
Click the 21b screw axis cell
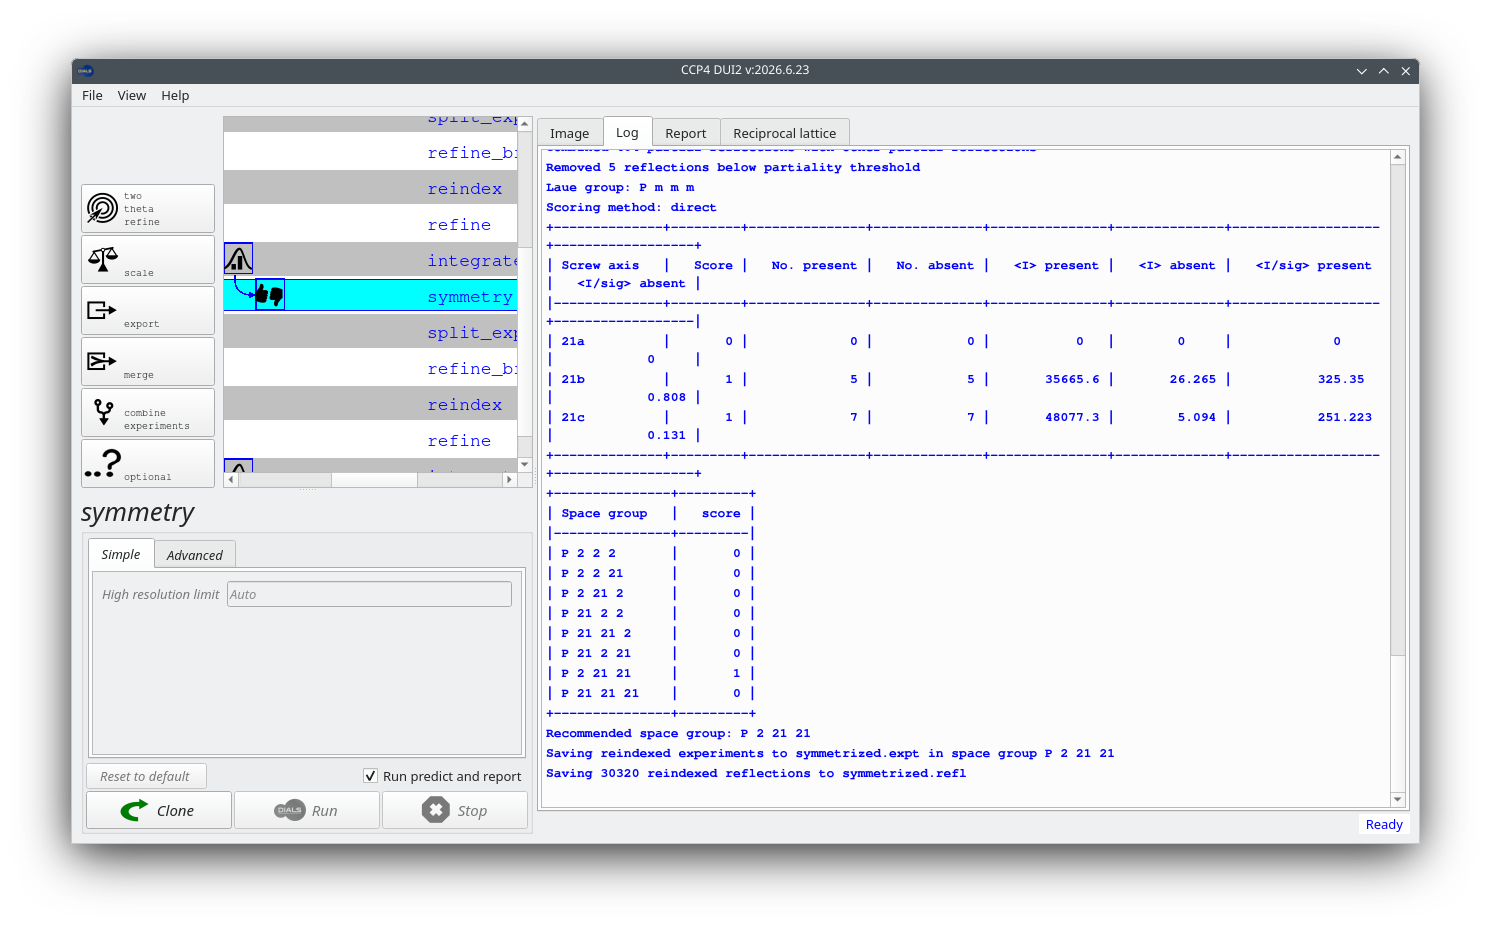573,379
